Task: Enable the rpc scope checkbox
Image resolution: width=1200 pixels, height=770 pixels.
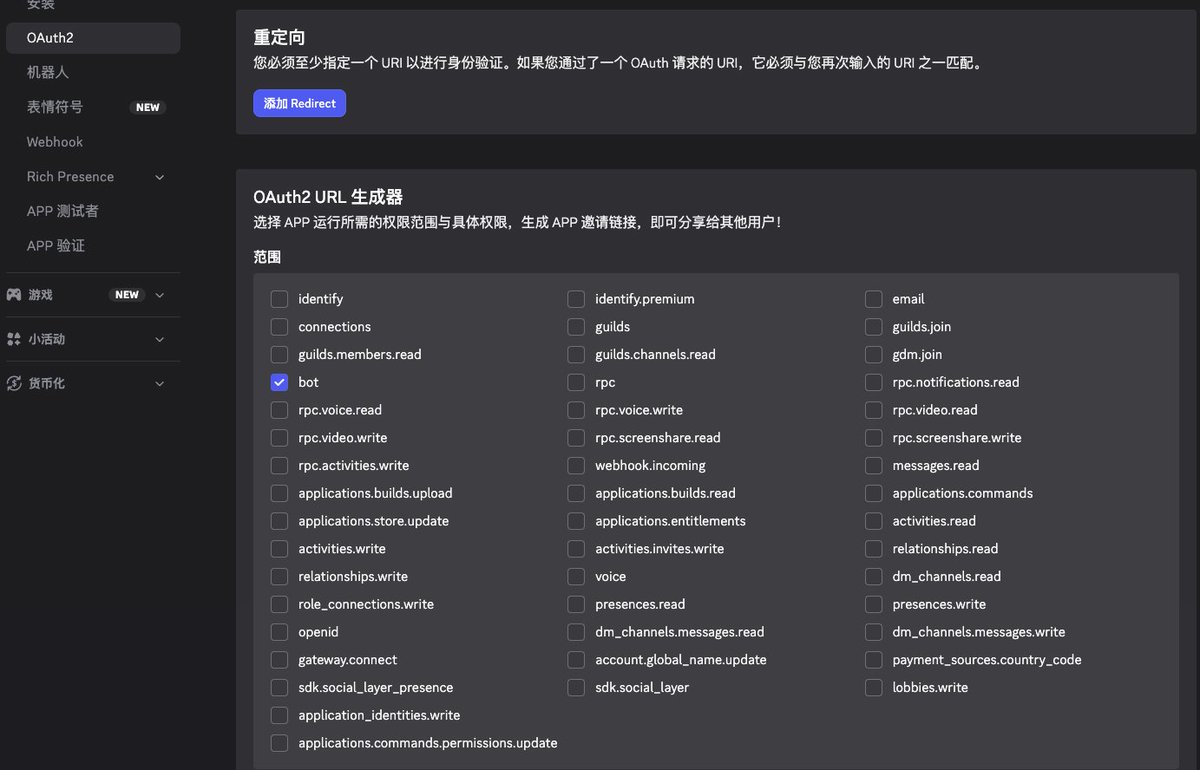Action: [576, 382]
